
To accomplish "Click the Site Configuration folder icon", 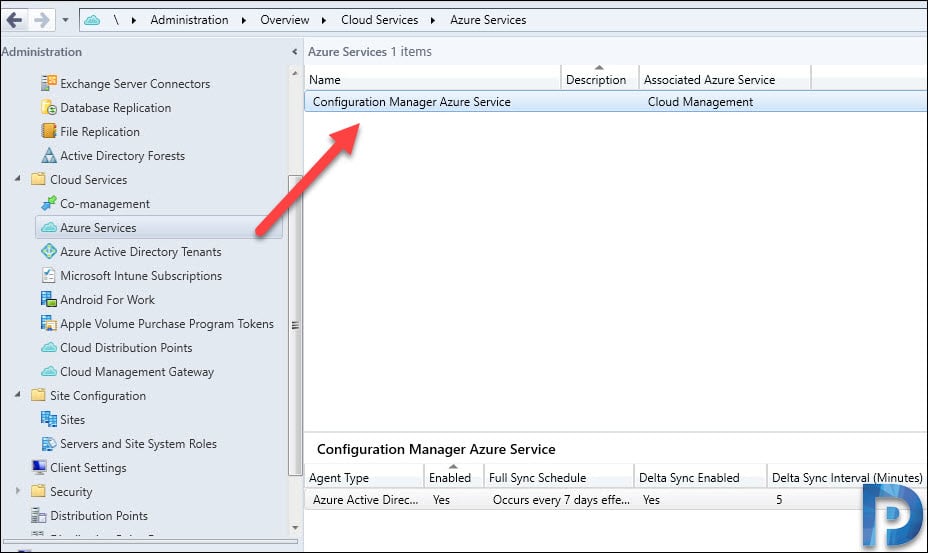I will [x=38, y=395].
